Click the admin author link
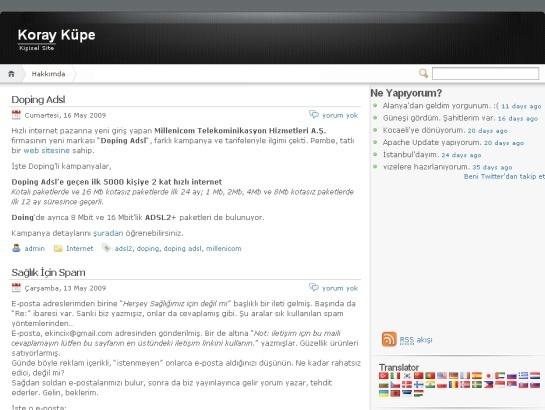545x410 pixels. [34, 248]
